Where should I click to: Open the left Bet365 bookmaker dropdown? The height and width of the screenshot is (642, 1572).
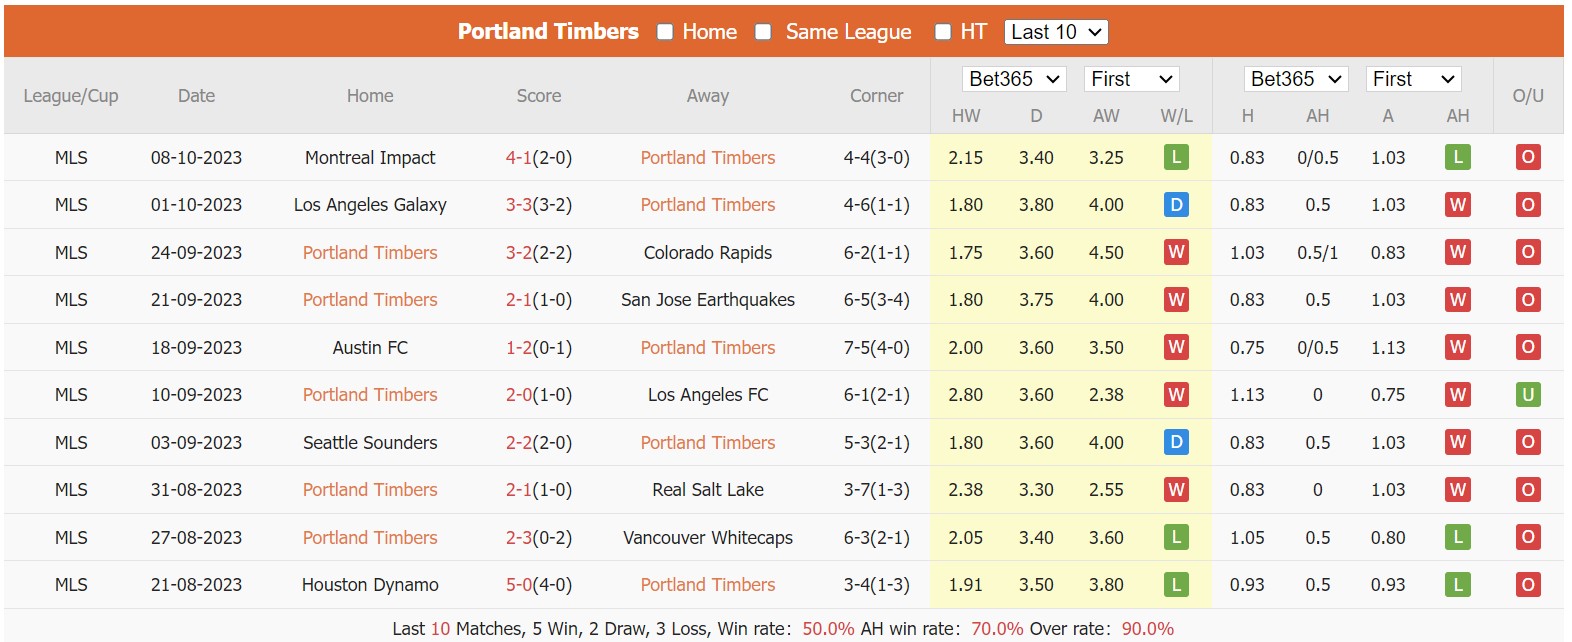point(1014,78)
